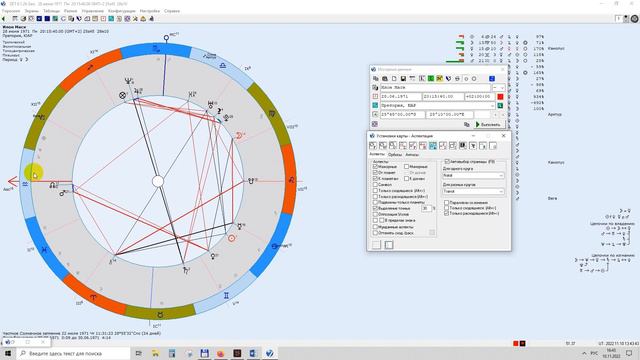Click the bell icon in main toolbar
The width and height of the screenshot is (640, 360).
point(143,19)
